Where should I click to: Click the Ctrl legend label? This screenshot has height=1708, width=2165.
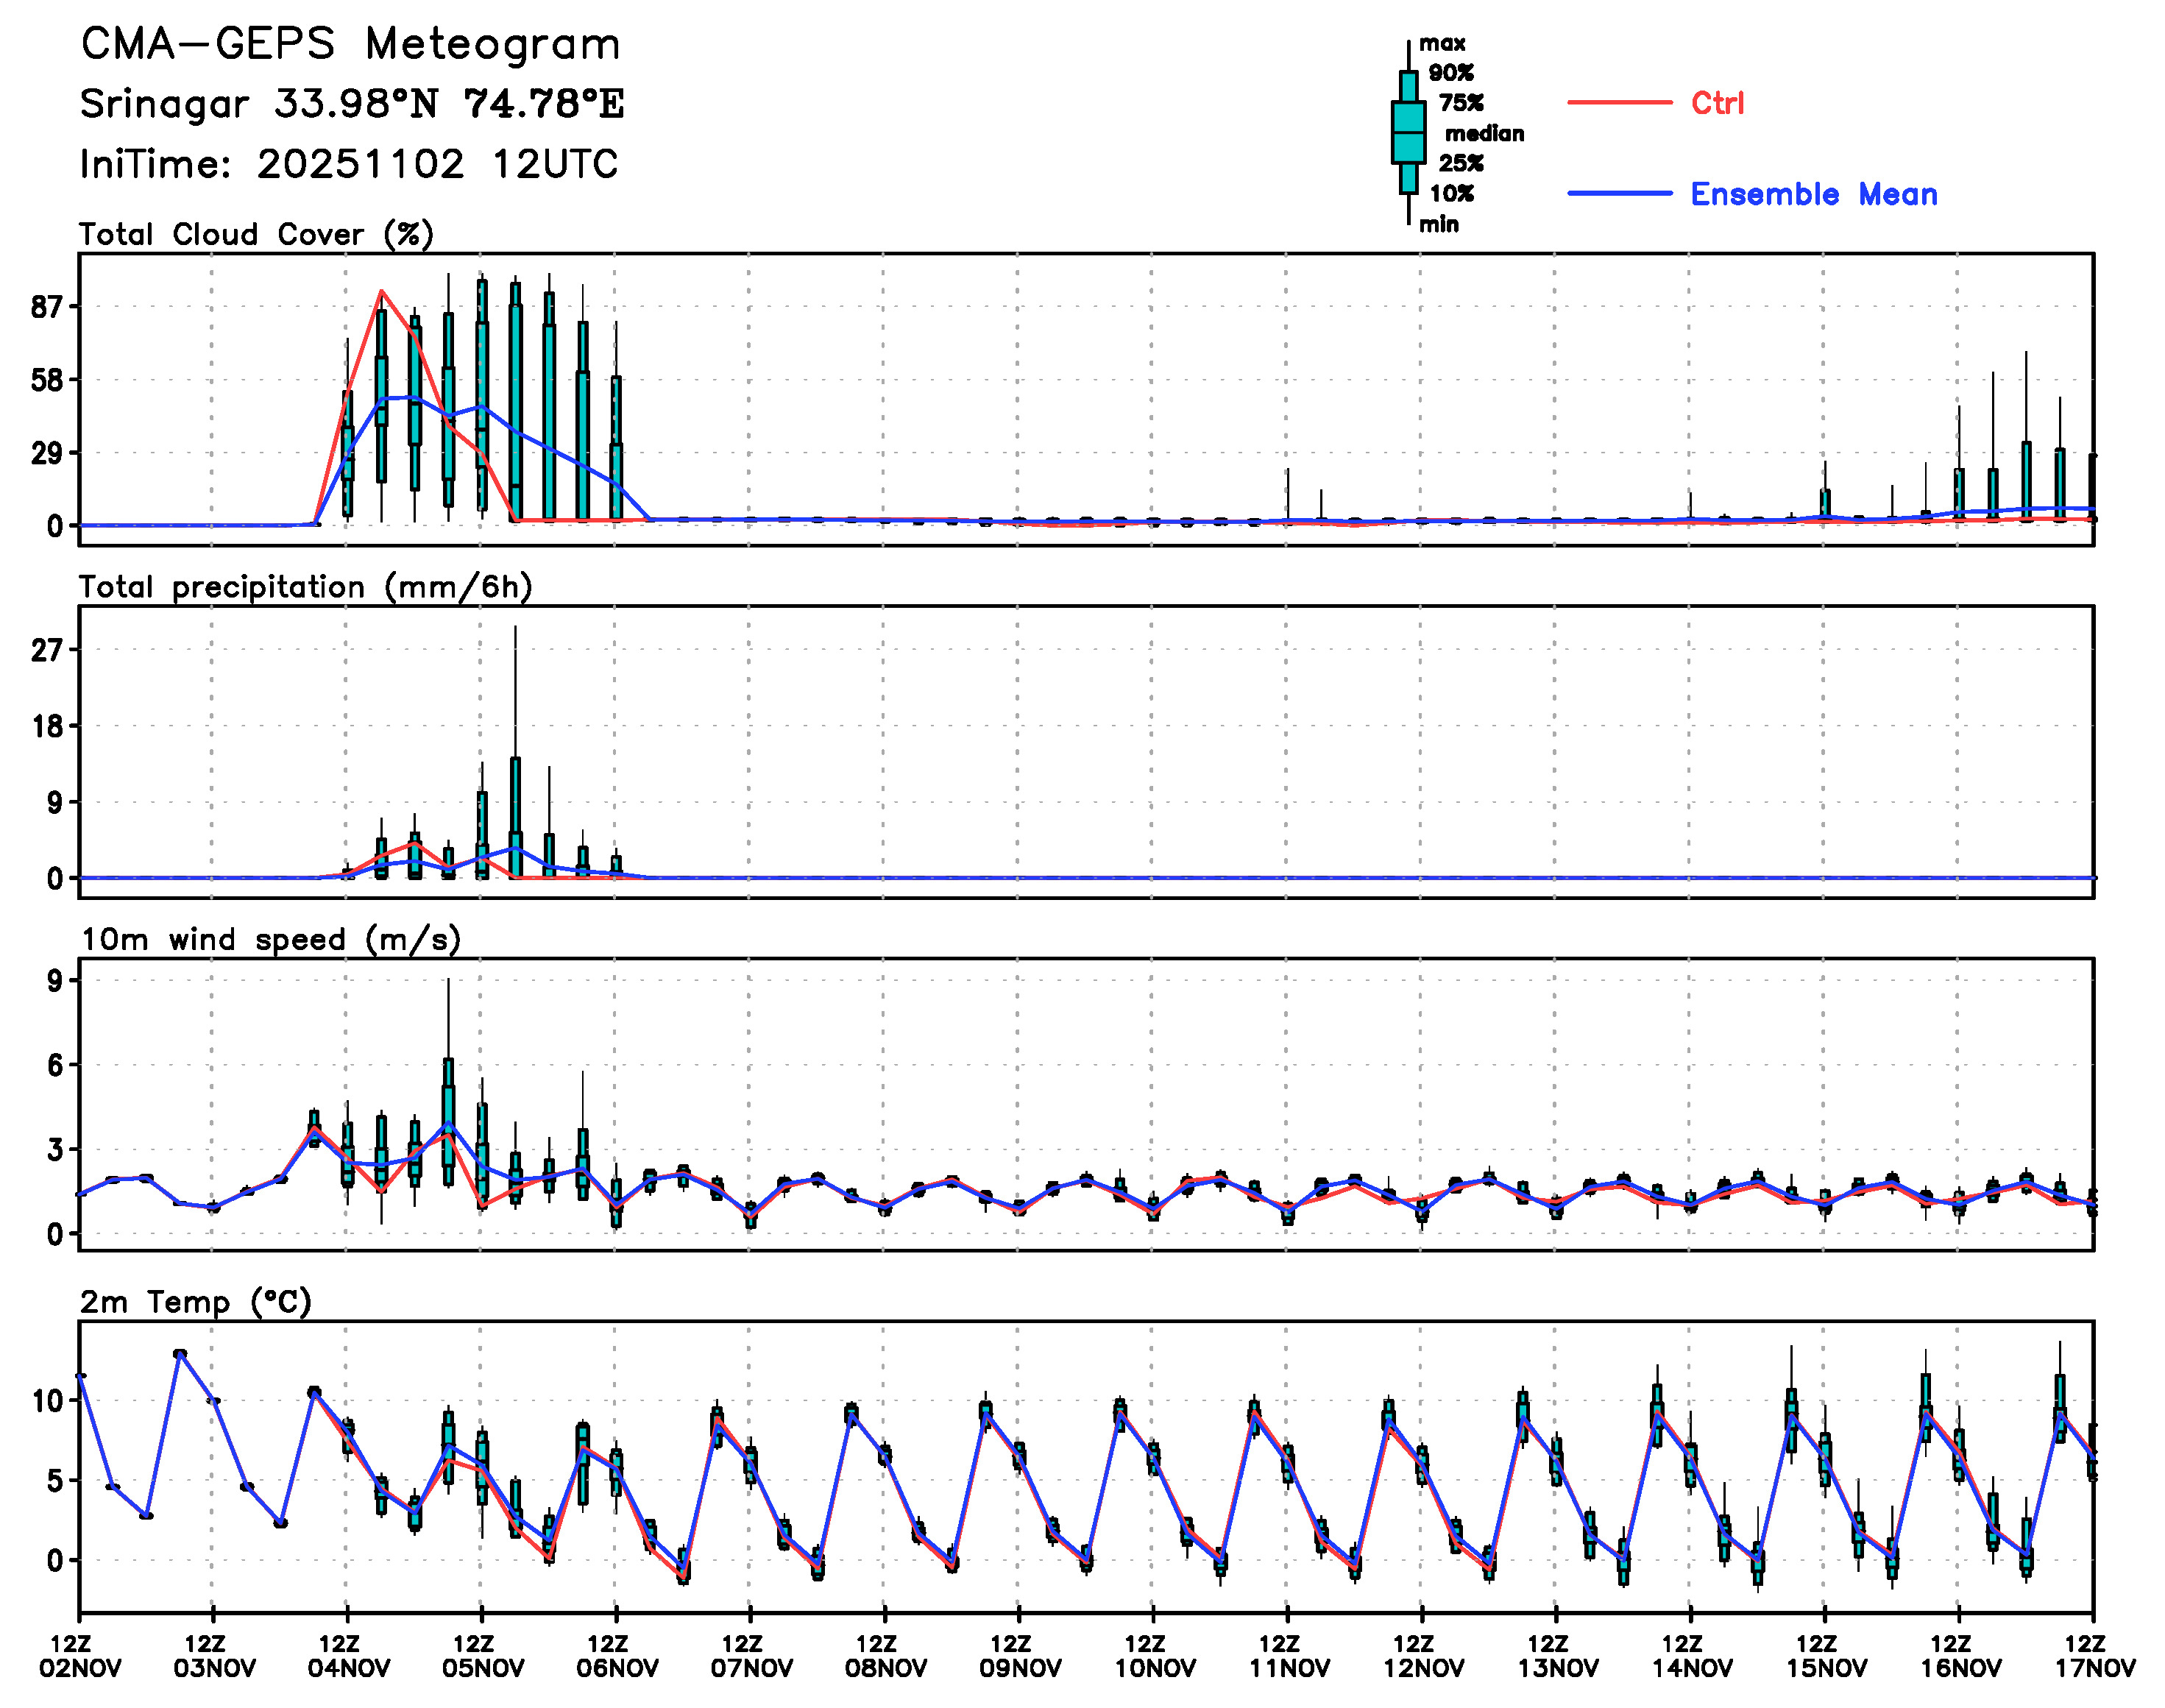pos(1717,103)
